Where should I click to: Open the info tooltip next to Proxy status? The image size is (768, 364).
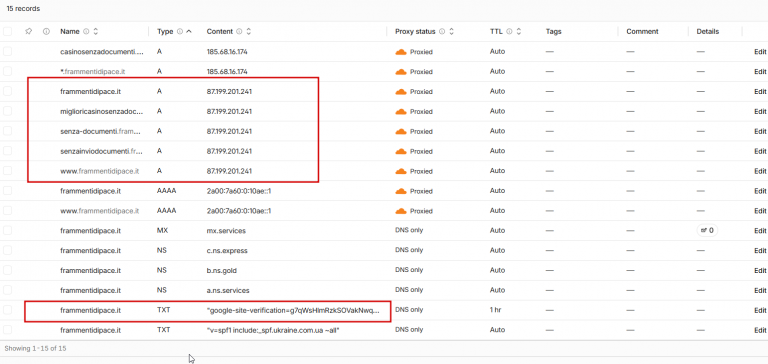442,31
